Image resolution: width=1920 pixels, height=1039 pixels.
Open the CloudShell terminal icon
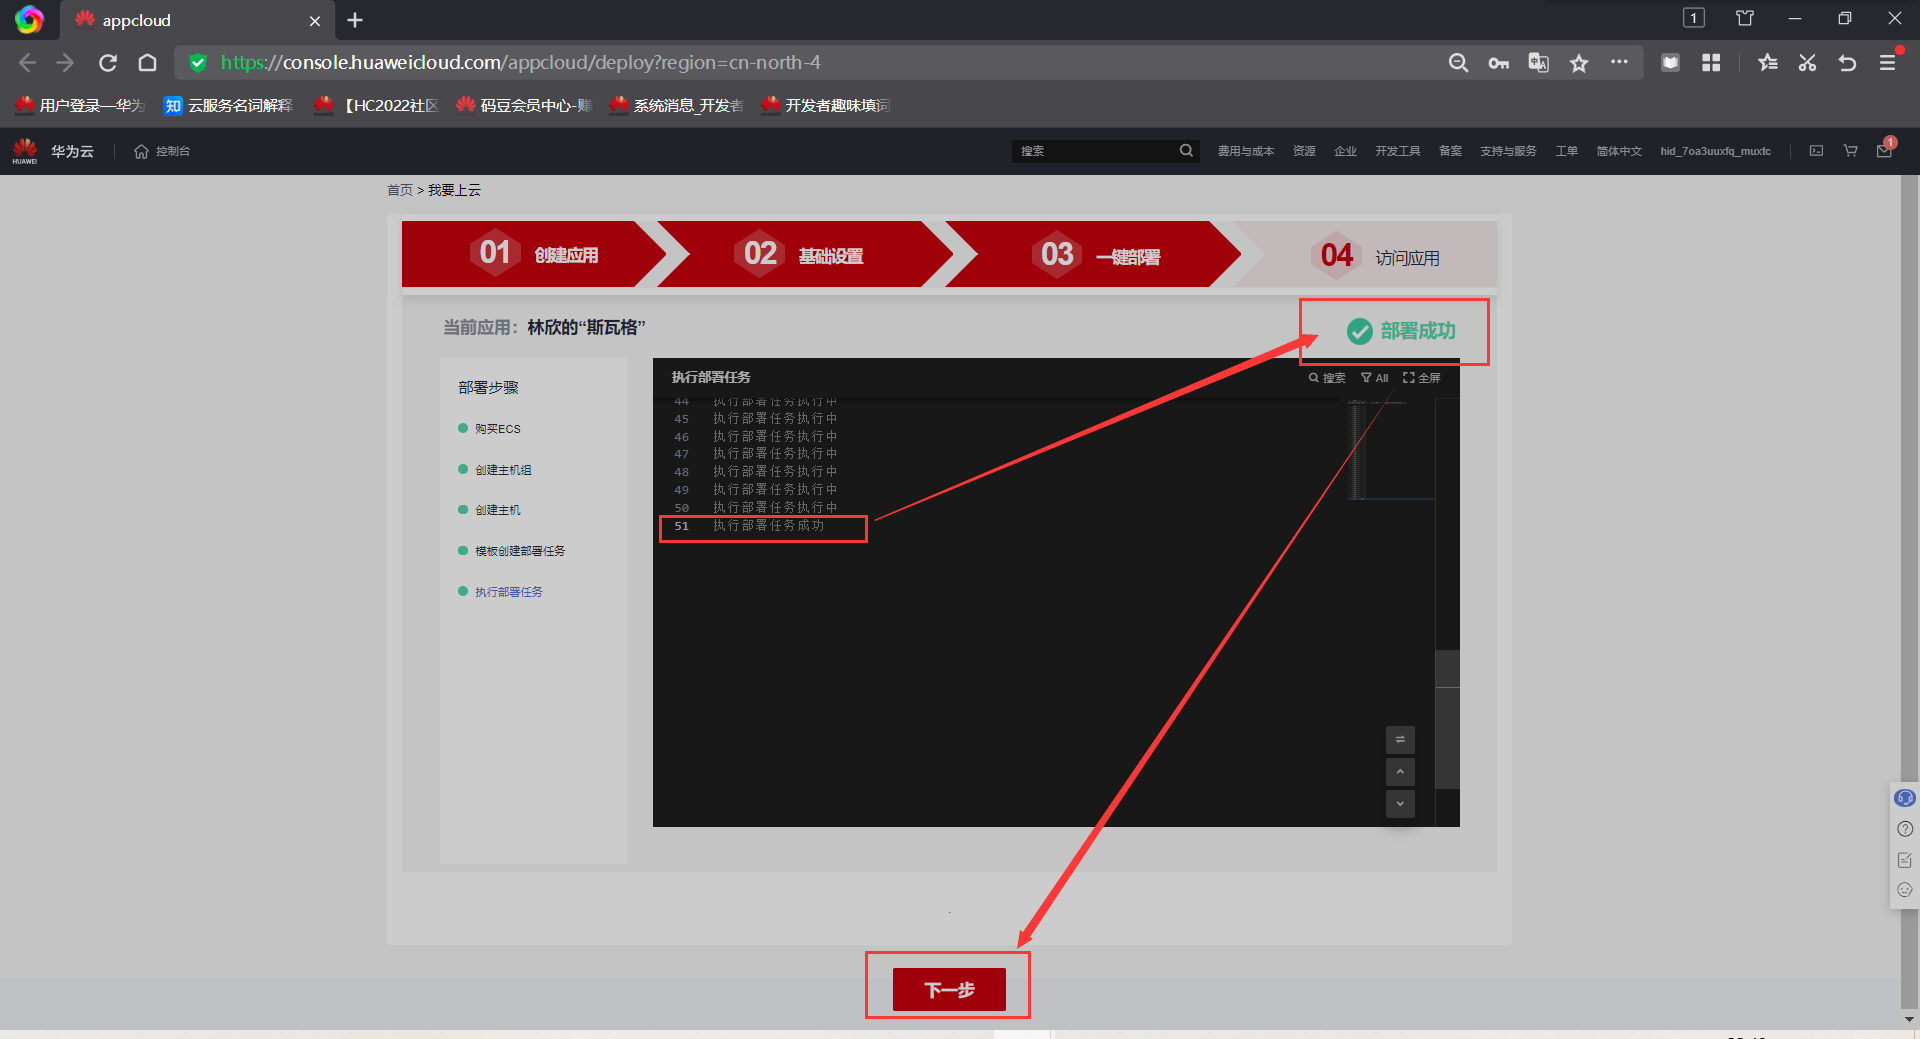[1816, 151]
